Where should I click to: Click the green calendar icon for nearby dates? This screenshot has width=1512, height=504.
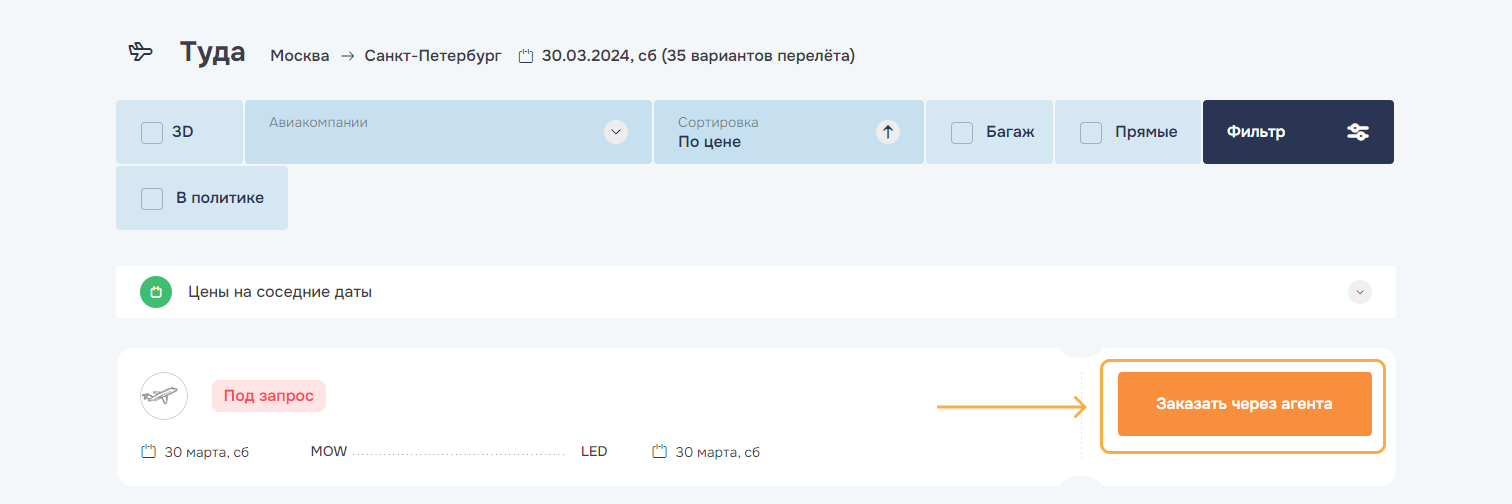click(155, 293)
